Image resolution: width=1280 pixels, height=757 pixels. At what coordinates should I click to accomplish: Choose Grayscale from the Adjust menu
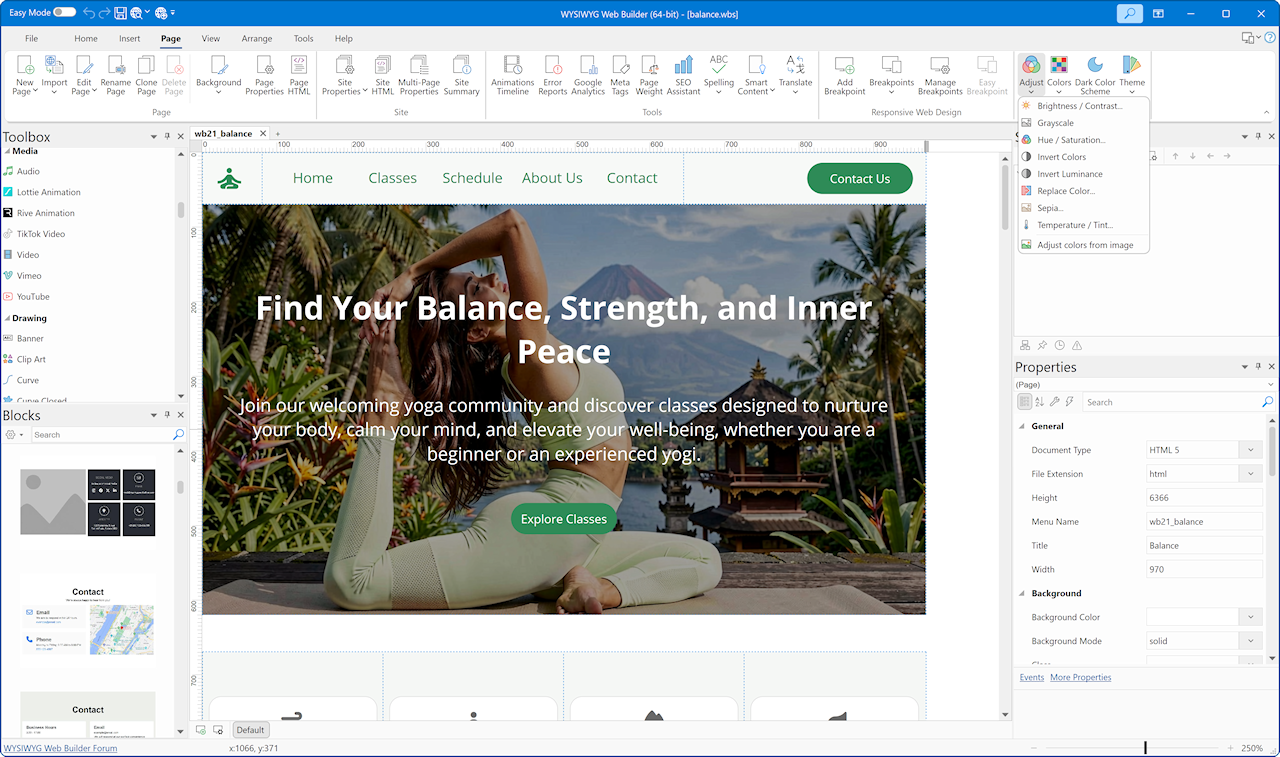tap(1055, 123)
